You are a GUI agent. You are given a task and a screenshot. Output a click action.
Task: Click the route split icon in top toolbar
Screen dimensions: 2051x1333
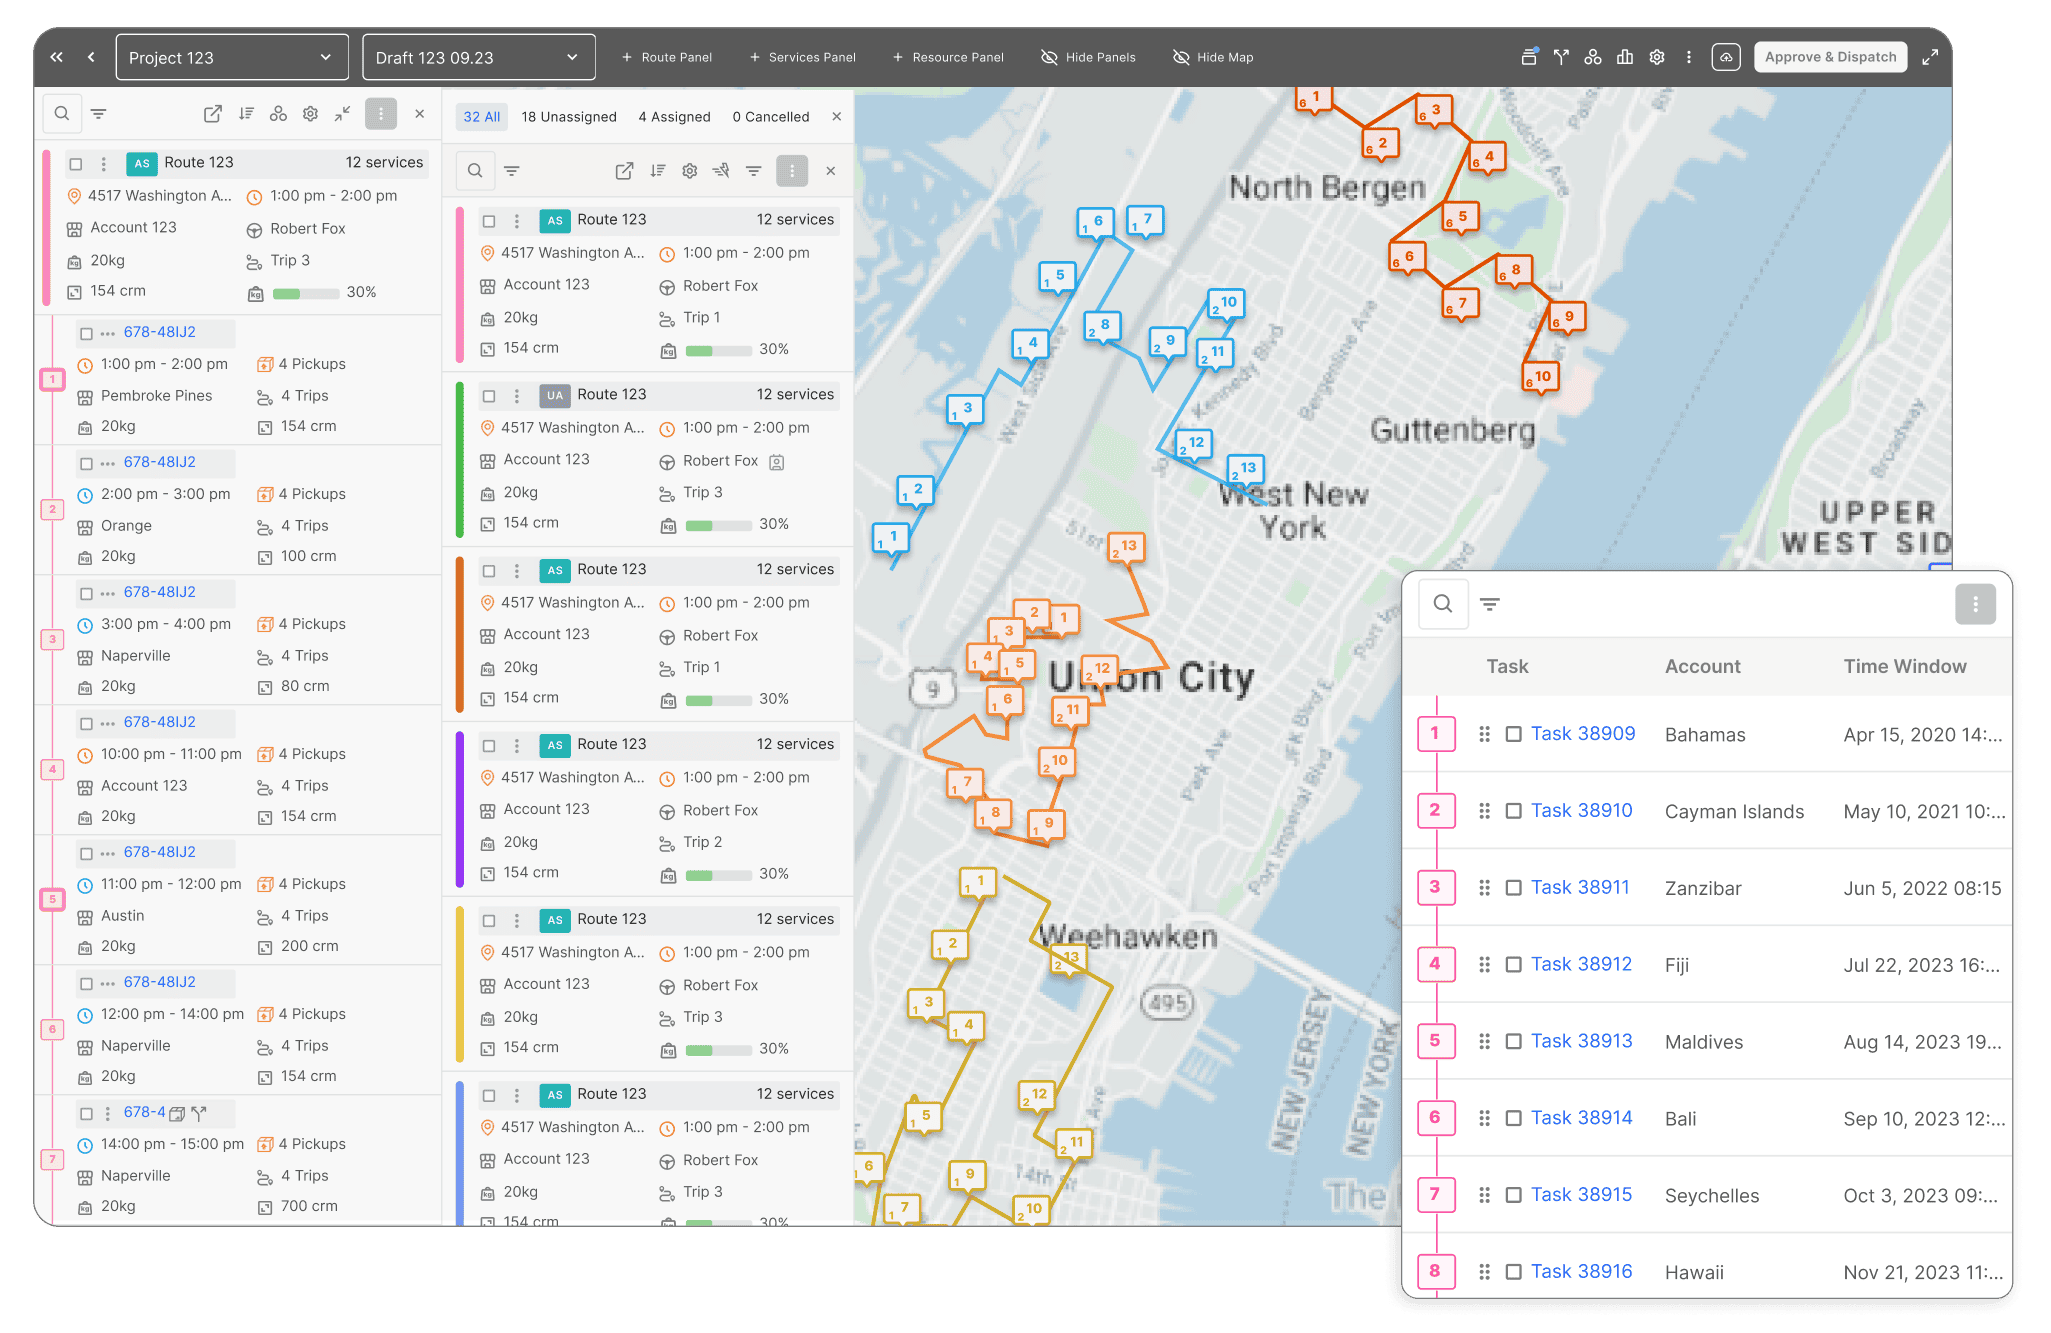click(1561, 57)
